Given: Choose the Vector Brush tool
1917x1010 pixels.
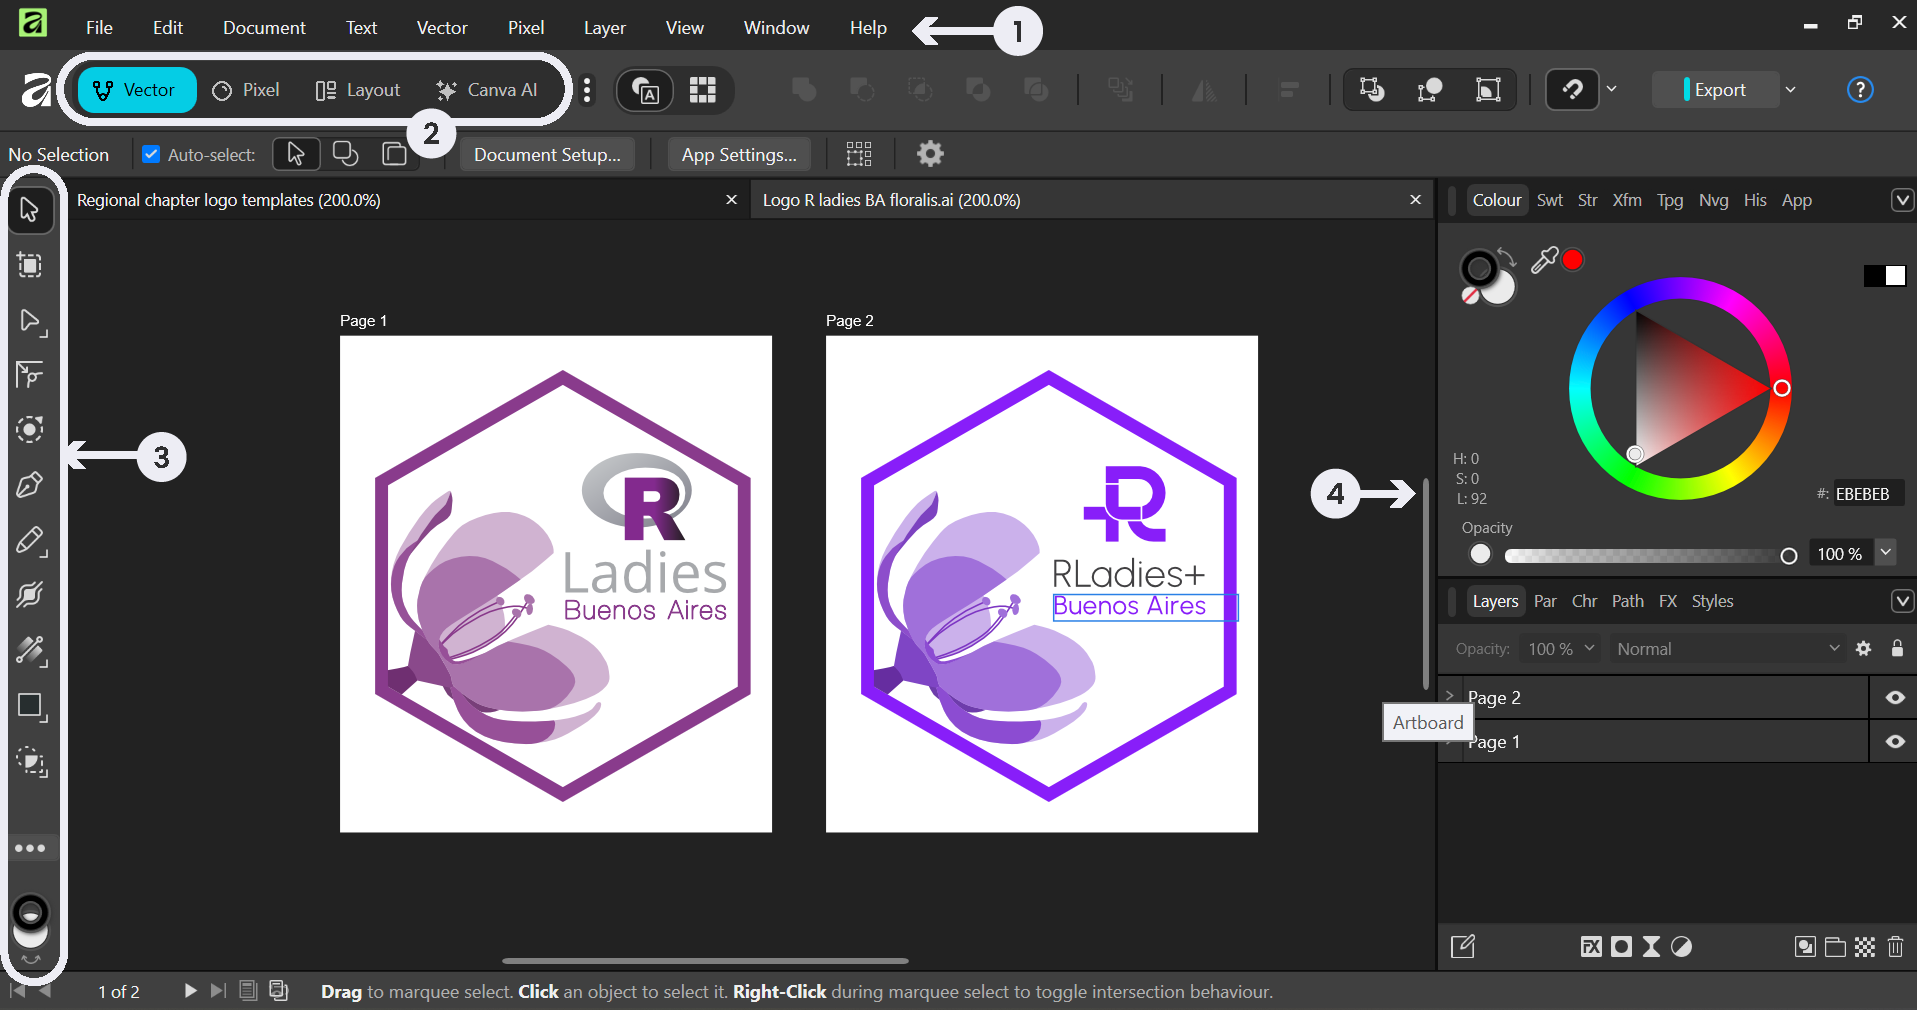Looking at the screenshot, I should click(30, 596).
